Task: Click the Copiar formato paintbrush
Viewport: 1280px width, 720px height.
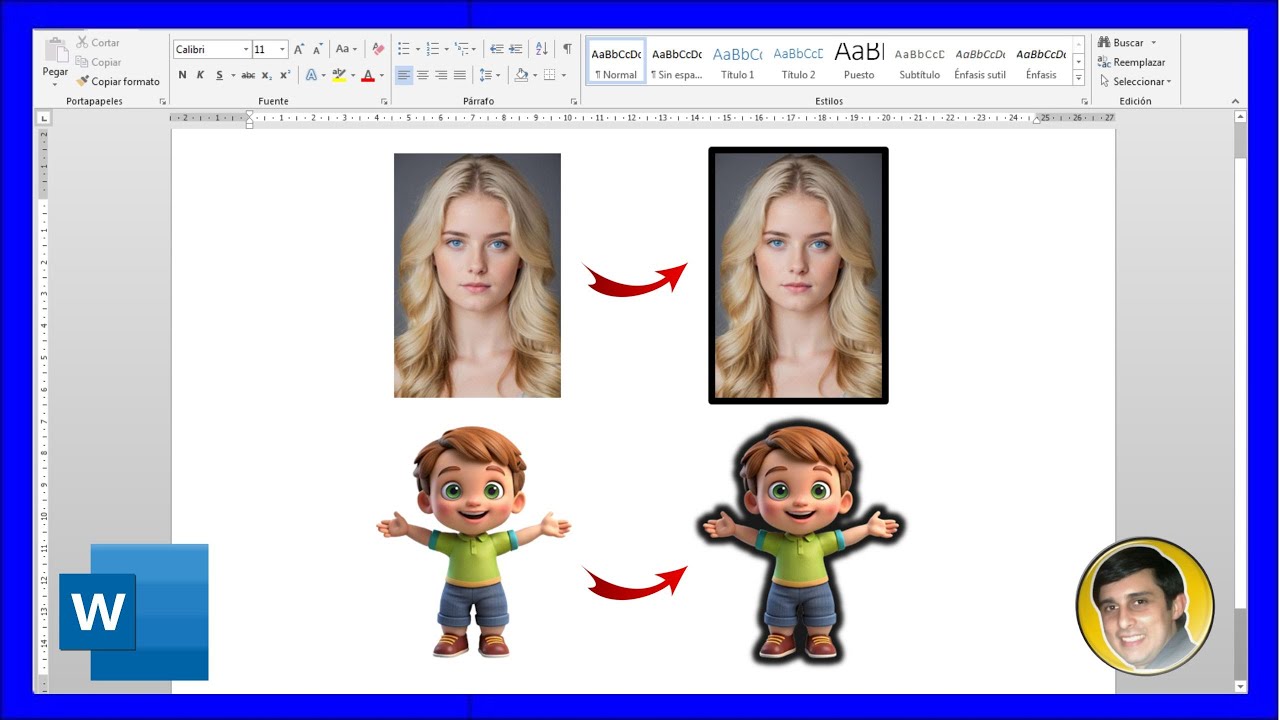Action: pyautogui.click(x=118, y=82)
